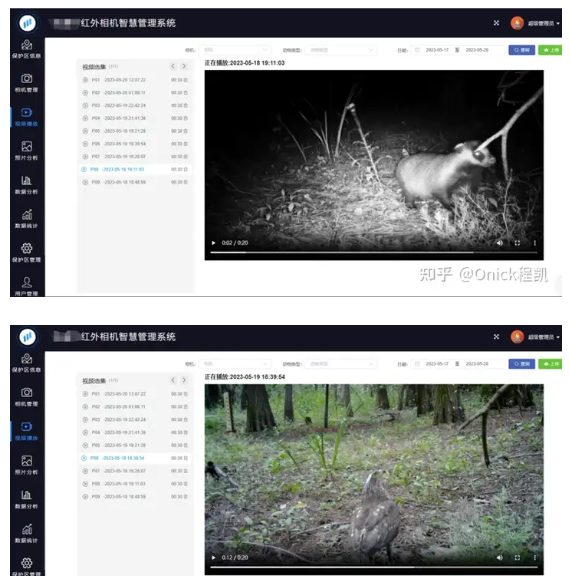The width and height of the screenshot is (570, 576).
Task: Click the fullscreen toggle icon in bottom header
Action: point(496,336)
